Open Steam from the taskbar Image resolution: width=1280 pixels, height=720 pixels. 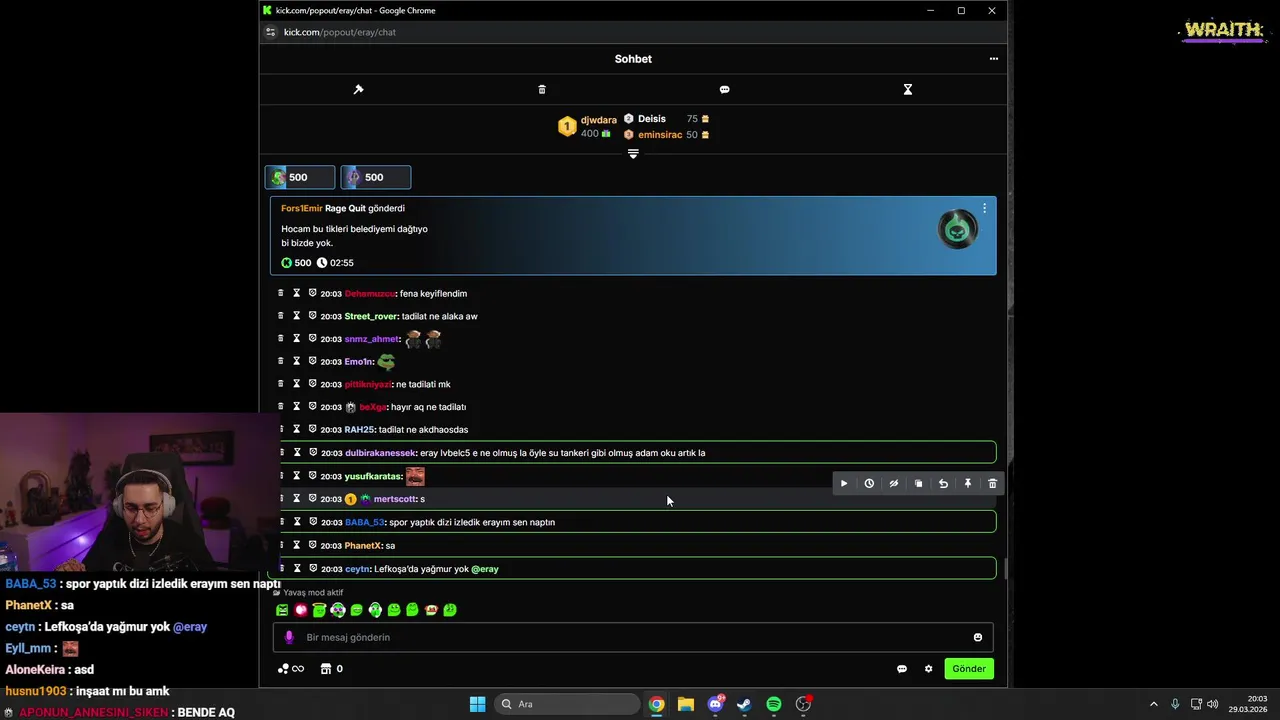click(x=744, y=704)
